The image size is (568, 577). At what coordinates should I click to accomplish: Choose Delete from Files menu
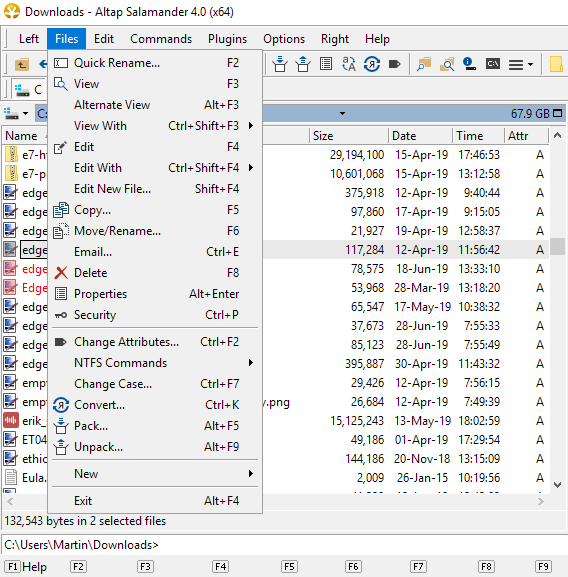click(155, 273)
